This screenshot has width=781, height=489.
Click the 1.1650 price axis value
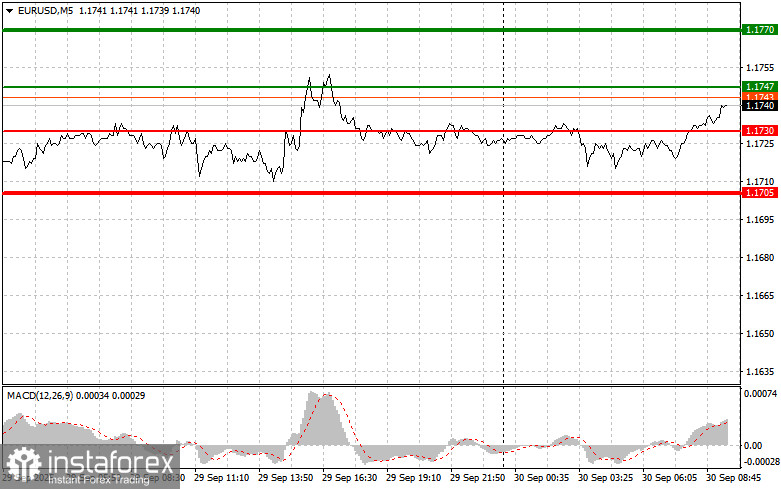760,334
